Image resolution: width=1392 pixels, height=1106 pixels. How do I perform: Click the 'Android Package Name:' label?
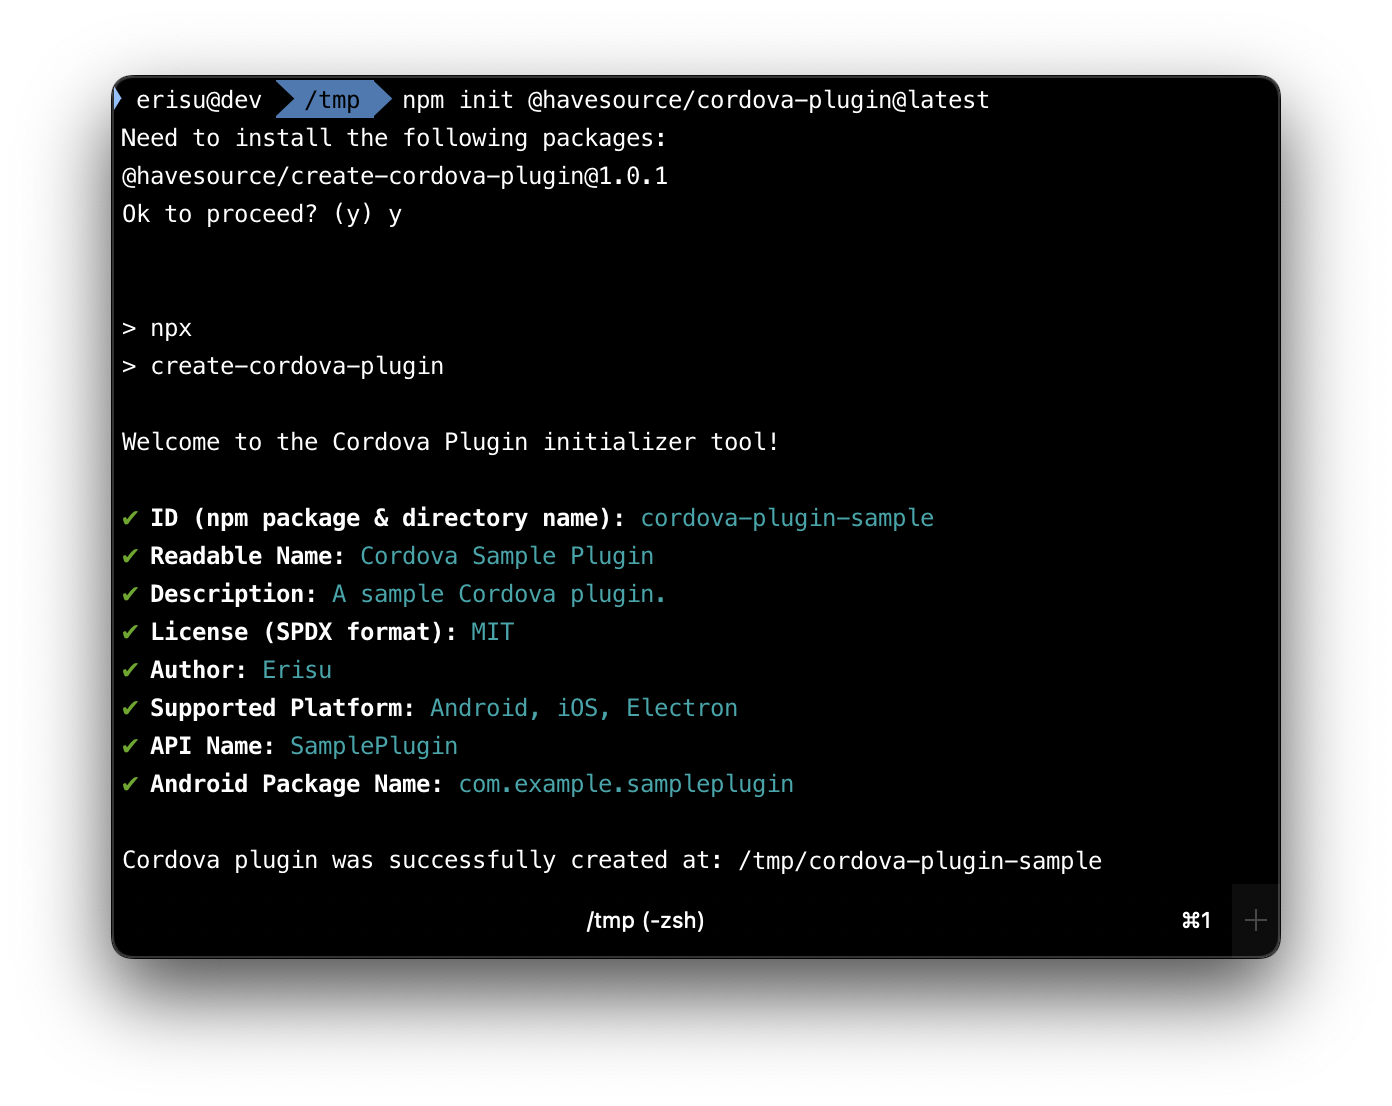[x=296, y=784]
